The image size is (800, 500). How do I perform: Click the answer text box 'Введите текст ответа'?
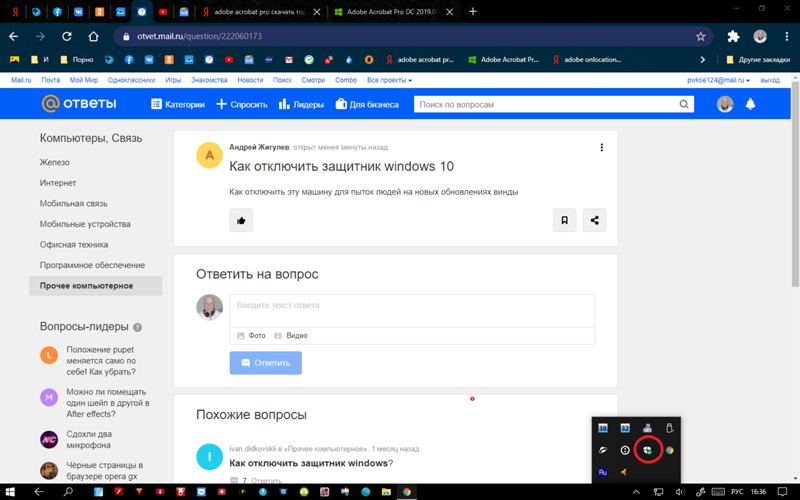412,311
